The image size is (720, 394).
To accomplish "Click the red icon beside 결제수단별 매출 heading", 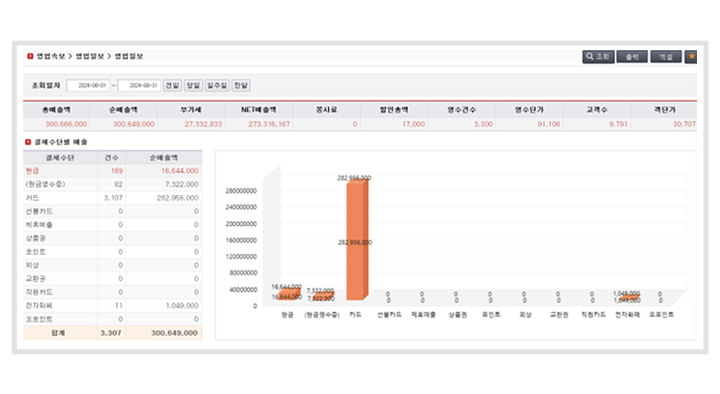I will (28, 142).
